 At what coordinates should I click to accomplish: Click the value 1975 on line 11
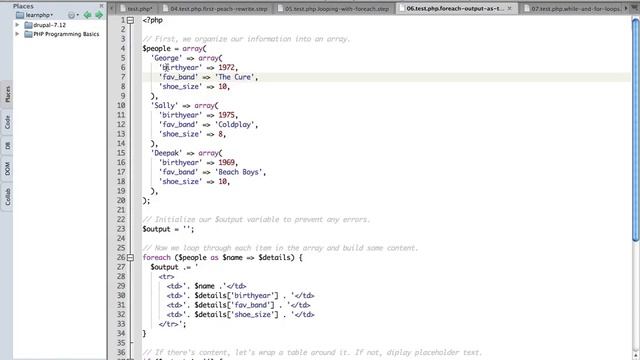(x=227, y=115)
